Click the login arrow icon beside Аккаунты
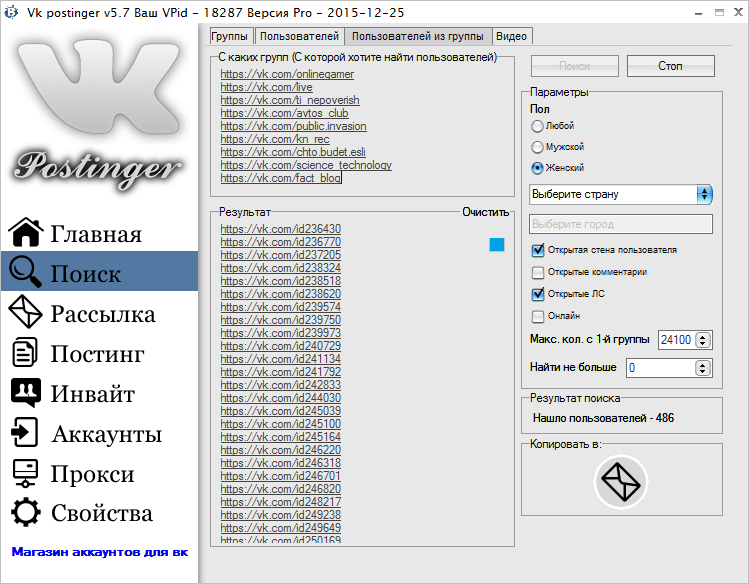The image size is (749, 584). 24,432
